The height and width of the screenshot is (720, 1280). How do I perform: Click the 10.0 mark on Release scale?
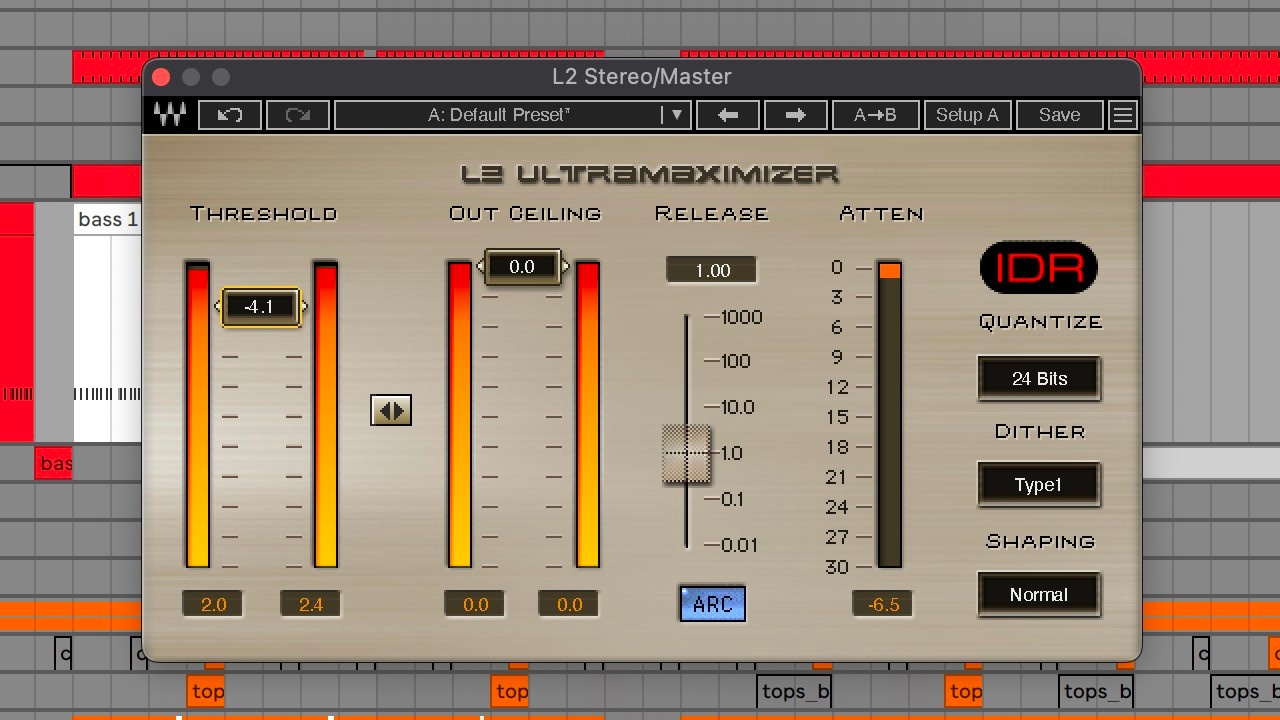click(x=737, y=407)
